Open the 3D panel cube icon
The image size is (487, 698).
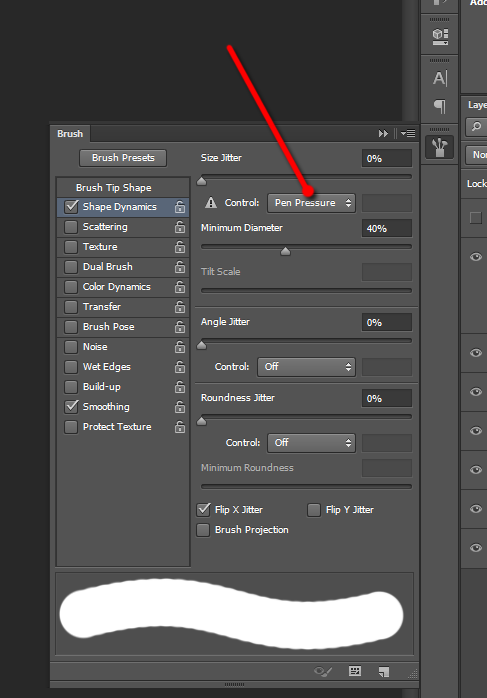(x=440, y=37)
